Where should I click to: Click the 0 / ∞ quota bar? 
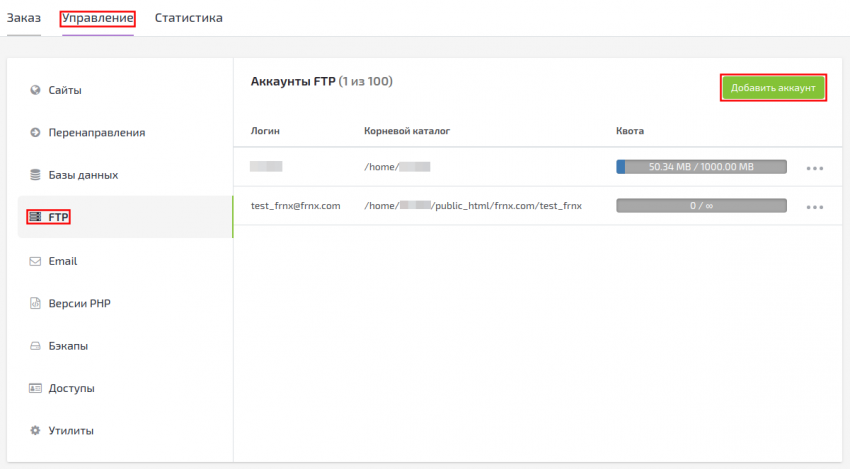(701, 206)
